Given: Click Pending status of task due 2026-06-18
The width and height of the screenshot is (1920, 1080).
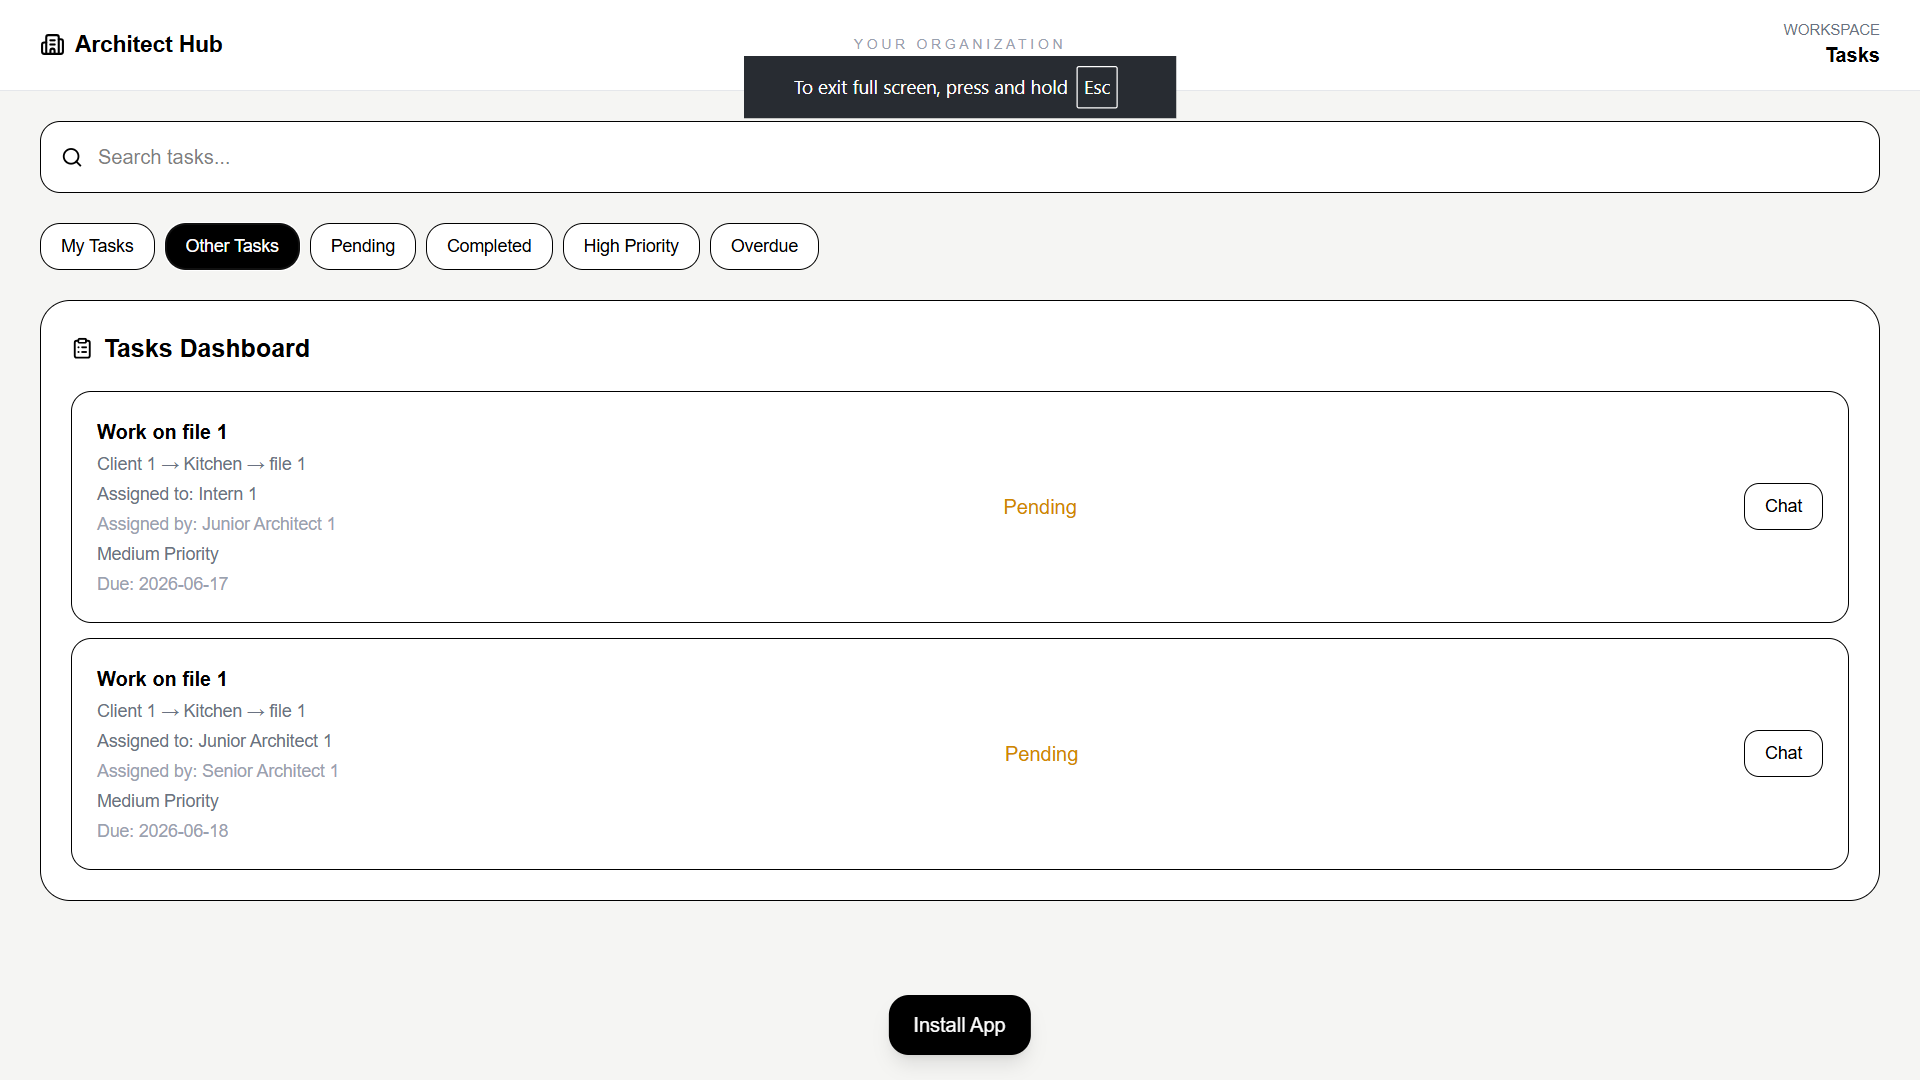Looking at the screenshot, I should click(1041, 754).
